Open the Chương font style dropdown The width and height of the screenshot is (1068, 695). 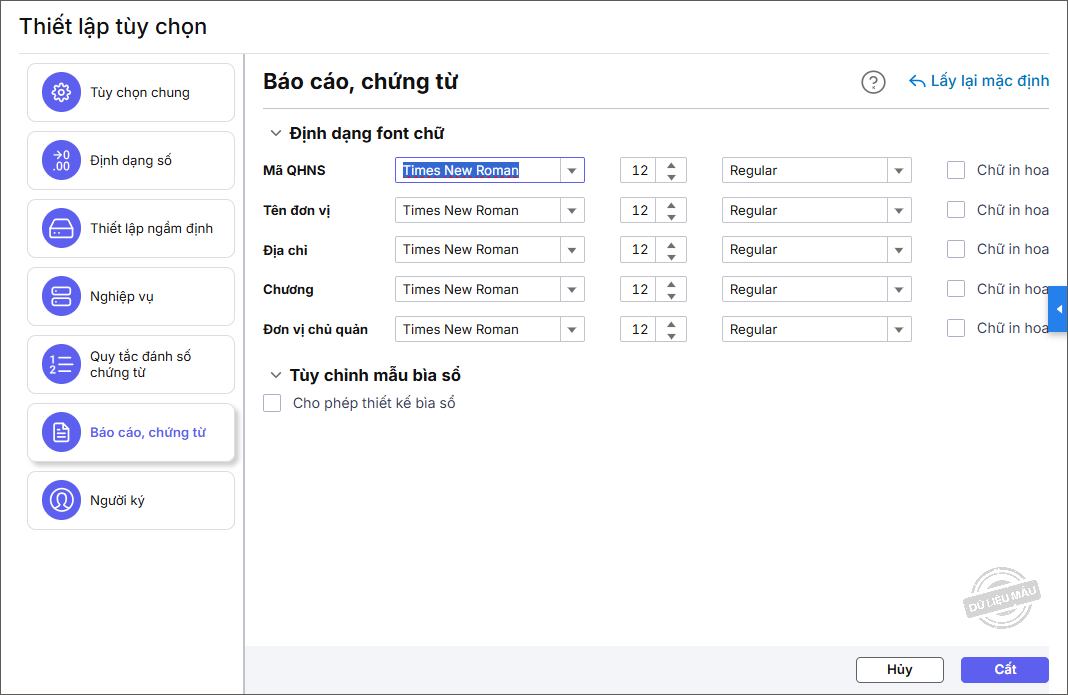899,290
